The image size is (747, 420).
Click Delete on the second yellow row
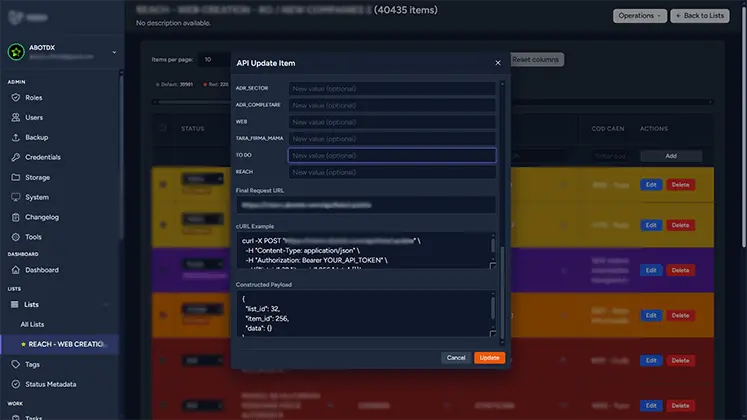pyautogui.click(x=680, y=225)
